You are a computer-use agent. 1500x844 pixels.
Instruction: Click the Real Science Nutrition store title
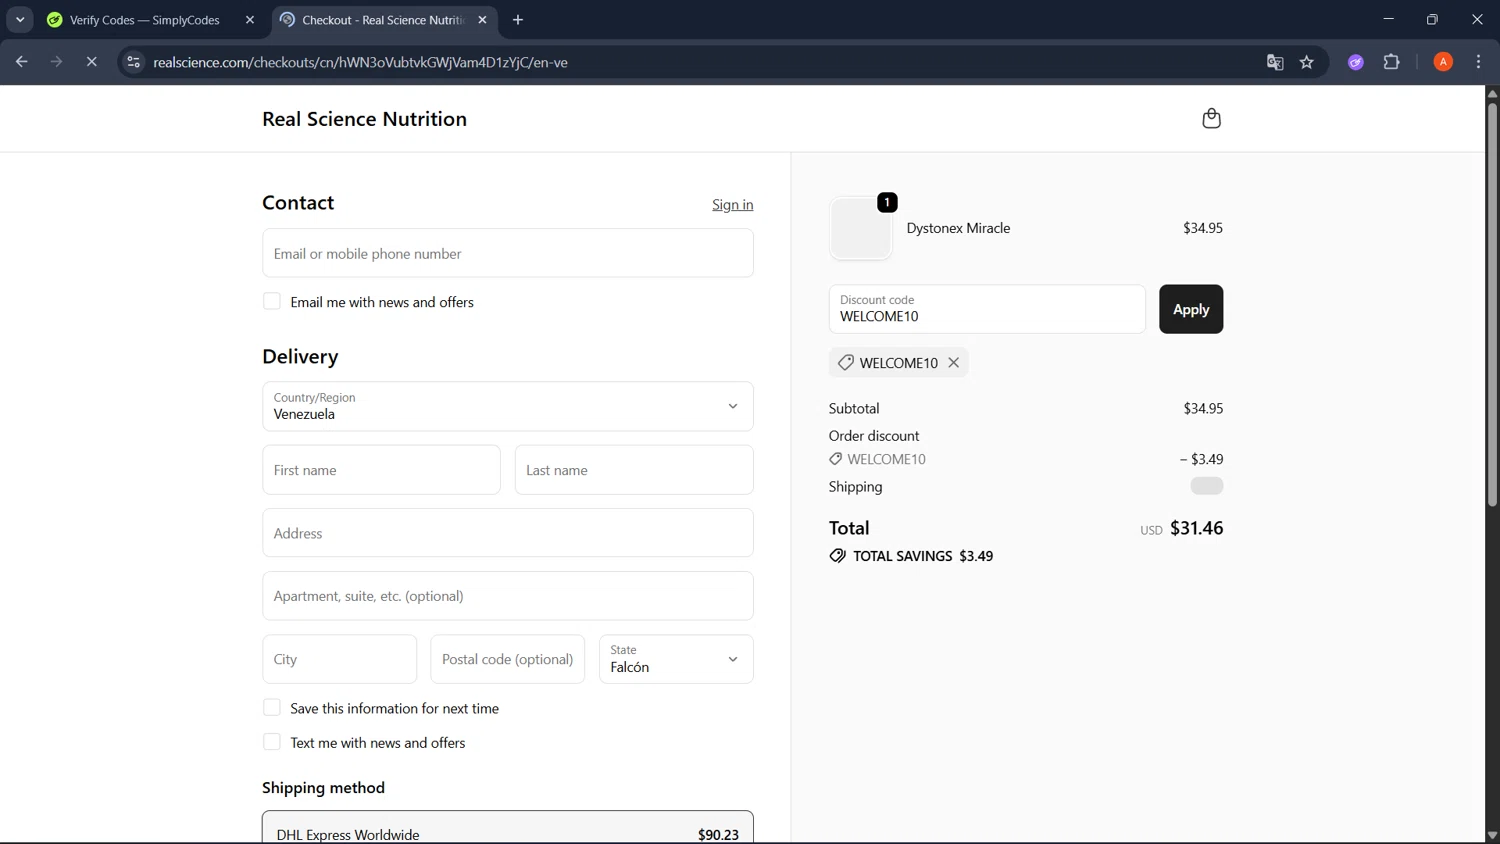point(364,119)
